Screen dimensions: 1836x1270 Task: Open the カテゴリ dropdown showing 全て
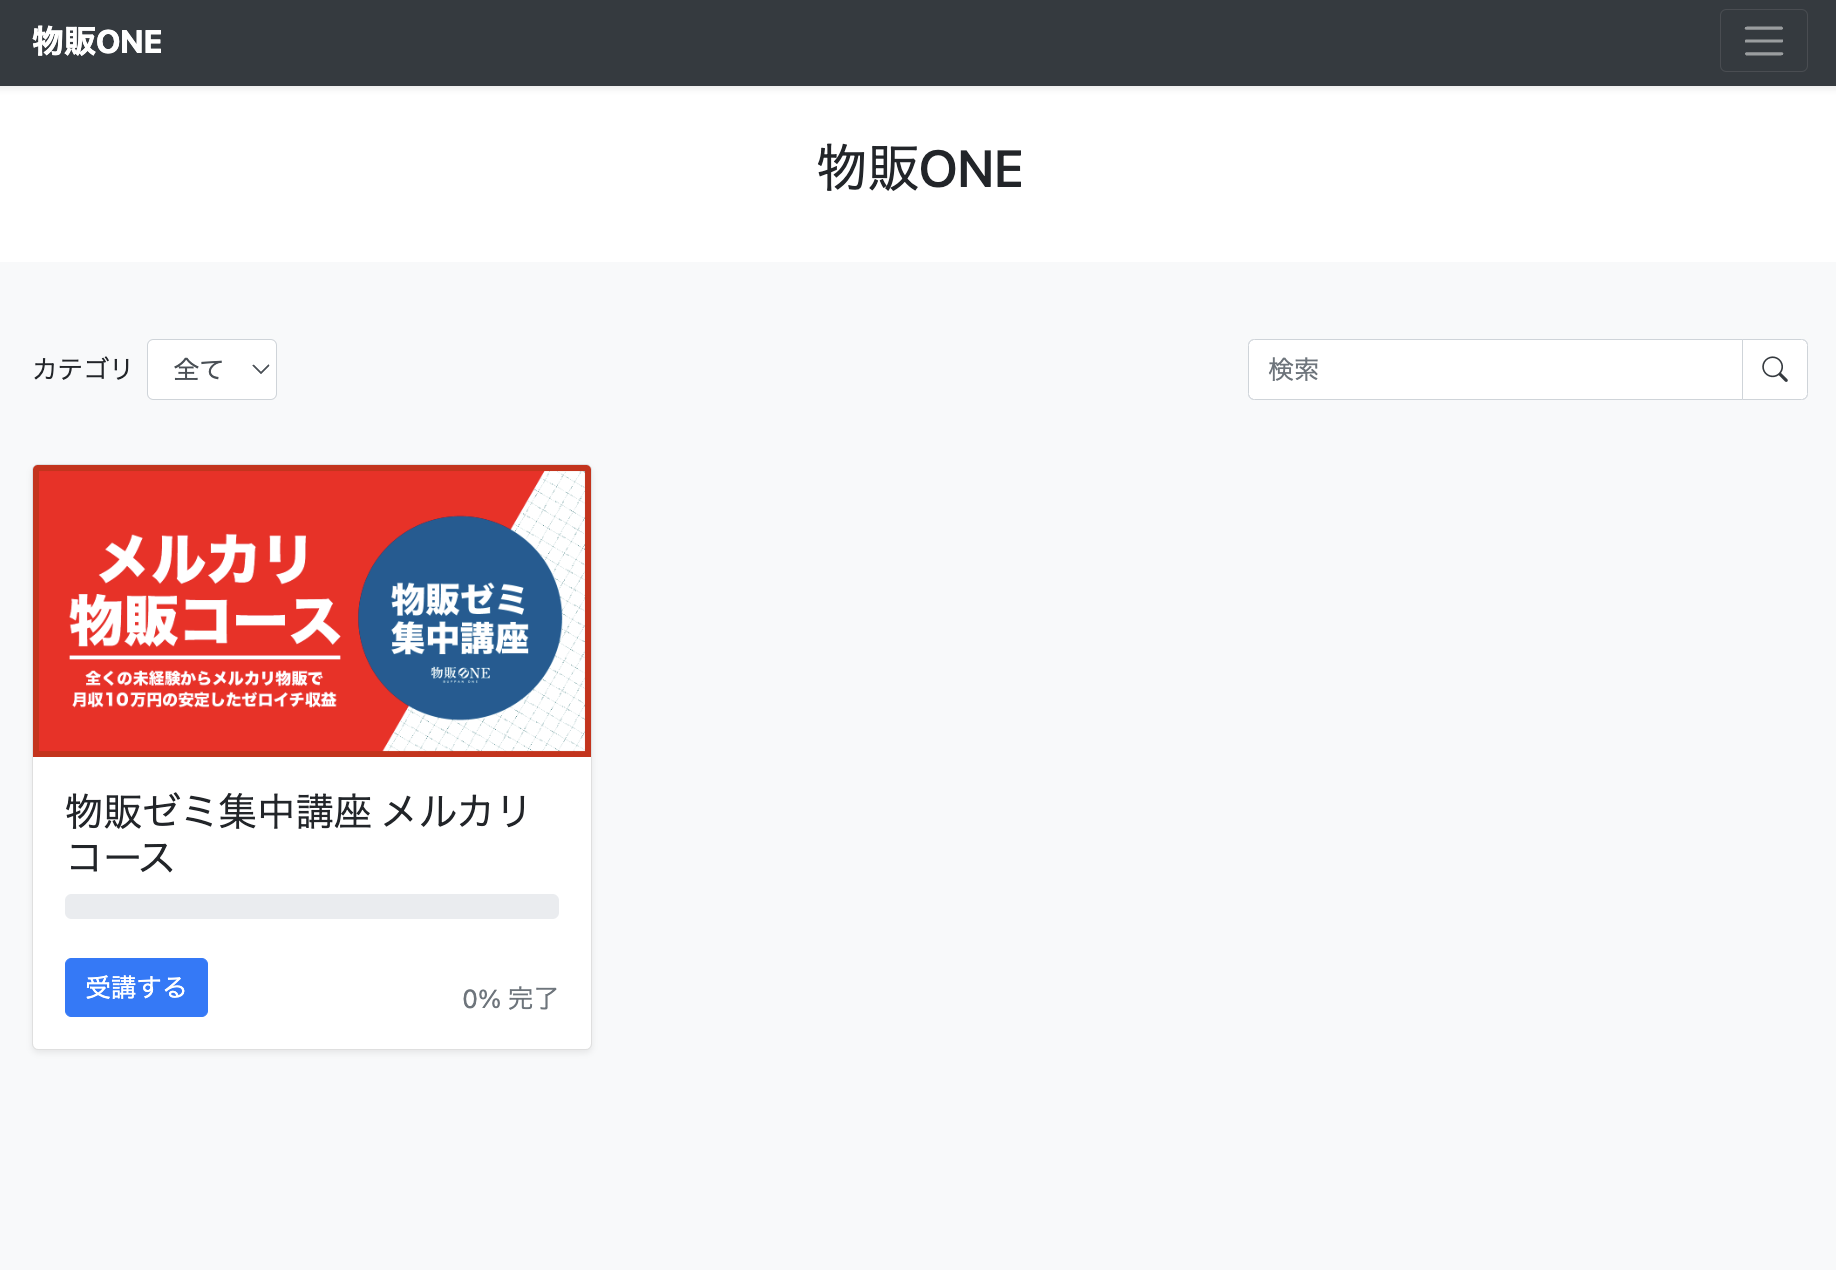click(x=212, y=370)
